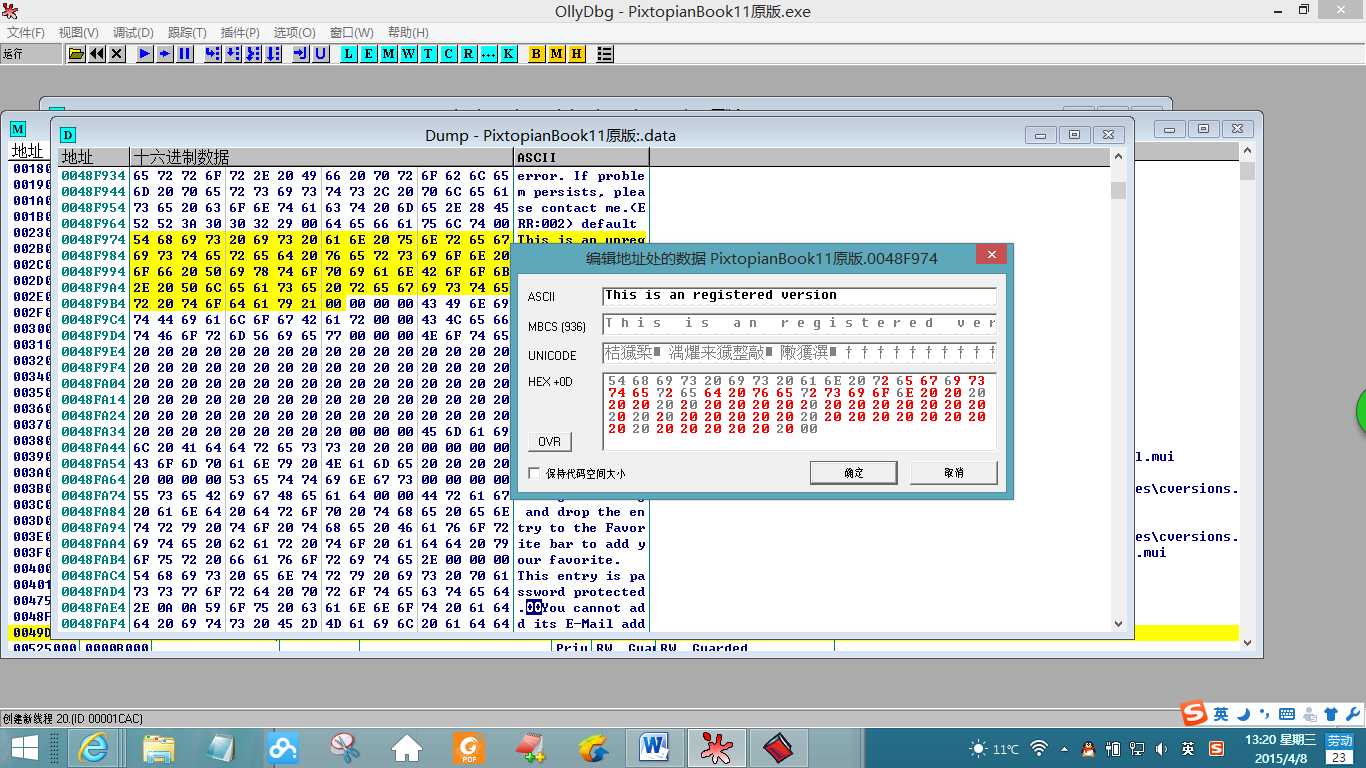Open the 插件(P) menu
The width and height of the screenshot is (1366, 768).
coord(240,33)
